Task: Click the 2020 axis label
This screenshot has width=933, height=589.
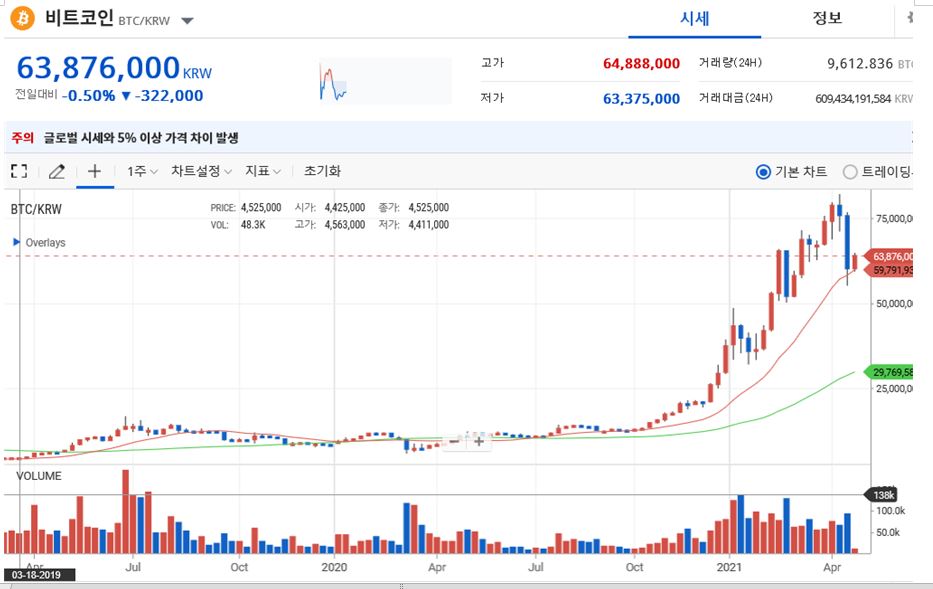Action: pos(334,567)
